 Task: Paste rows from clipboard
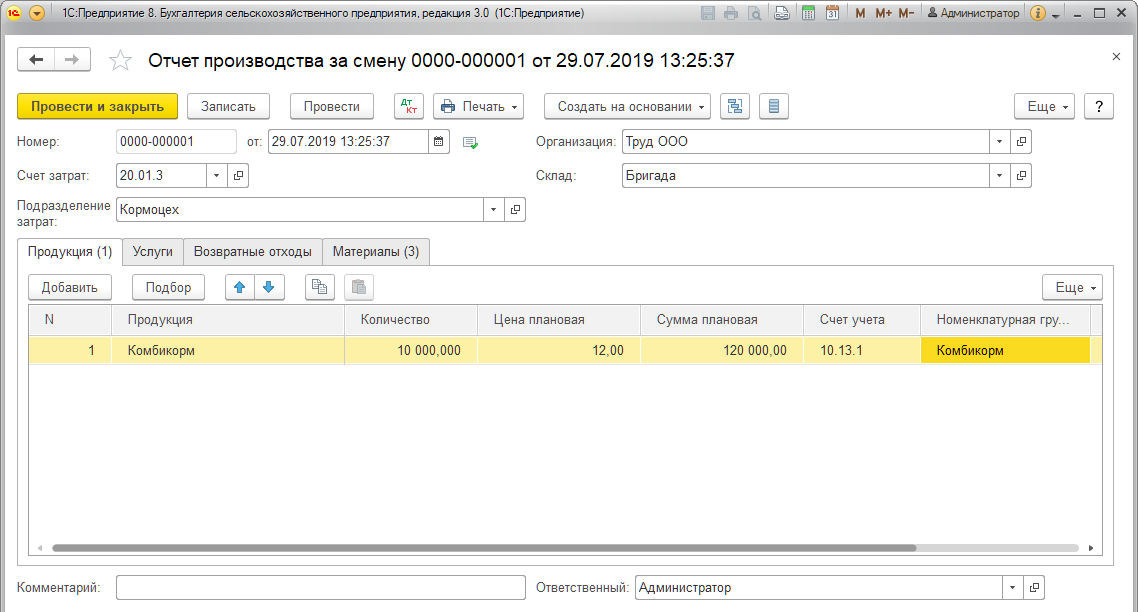pyautogui.click(x=359, y=287)
